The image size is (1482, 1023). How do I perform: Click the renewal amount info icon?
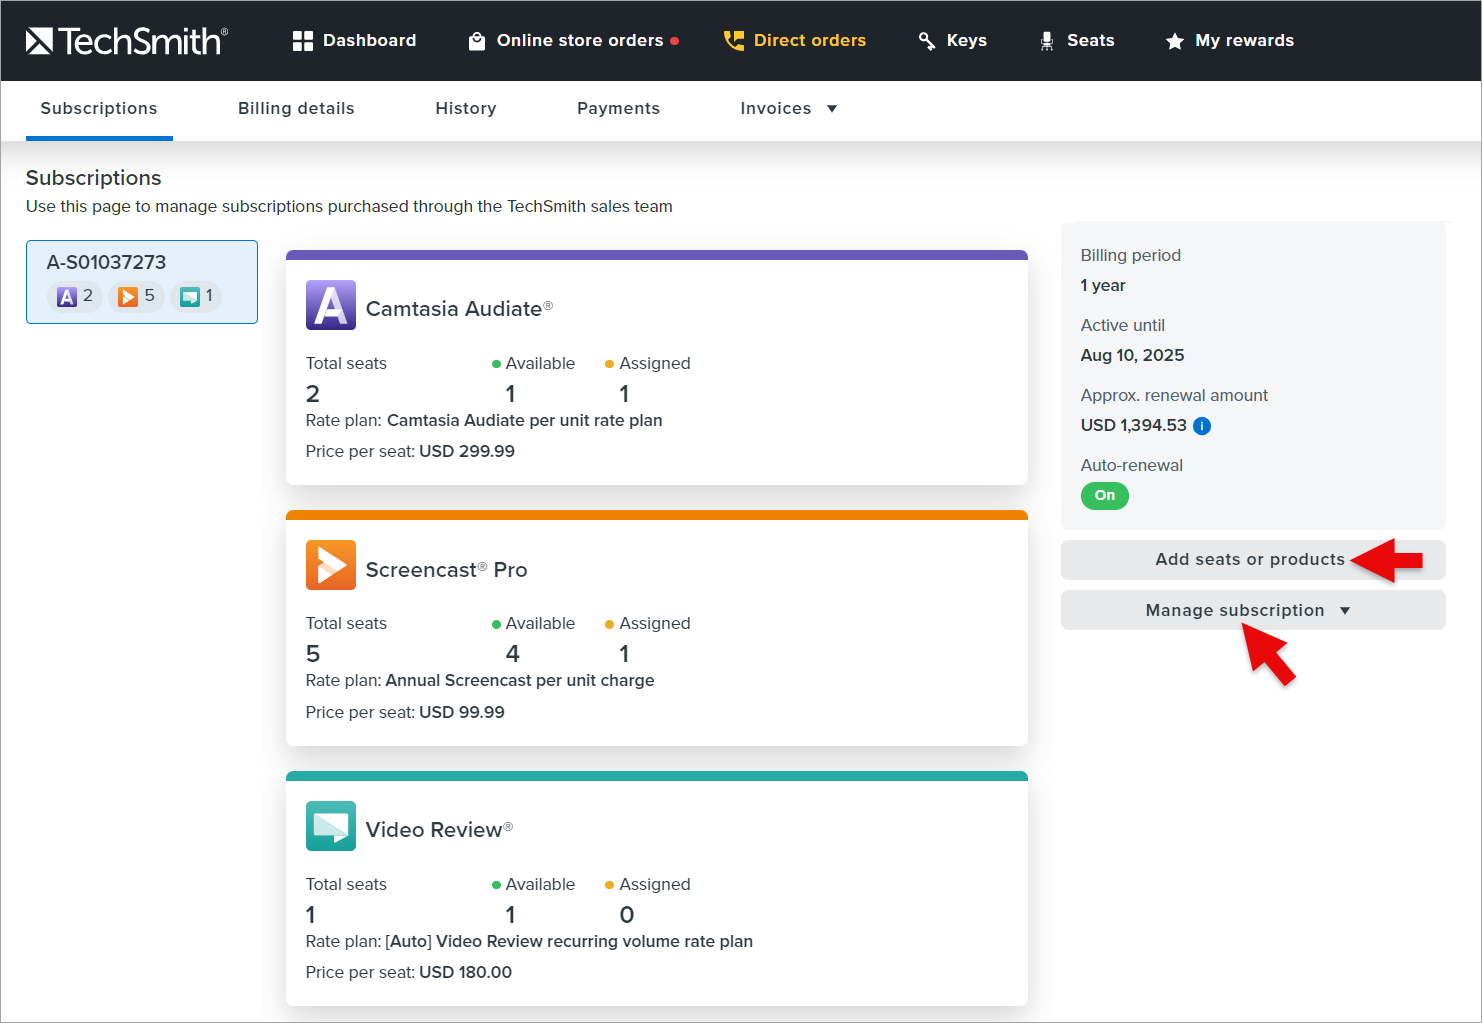1202,426
